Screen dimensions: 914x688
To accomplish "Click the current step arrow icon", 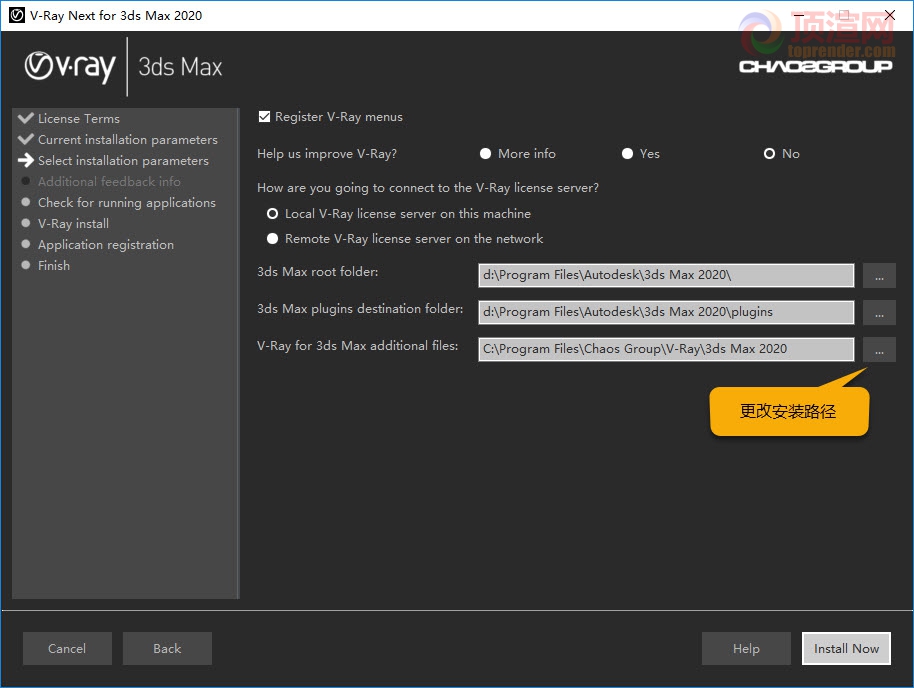I will click(26, 160).
